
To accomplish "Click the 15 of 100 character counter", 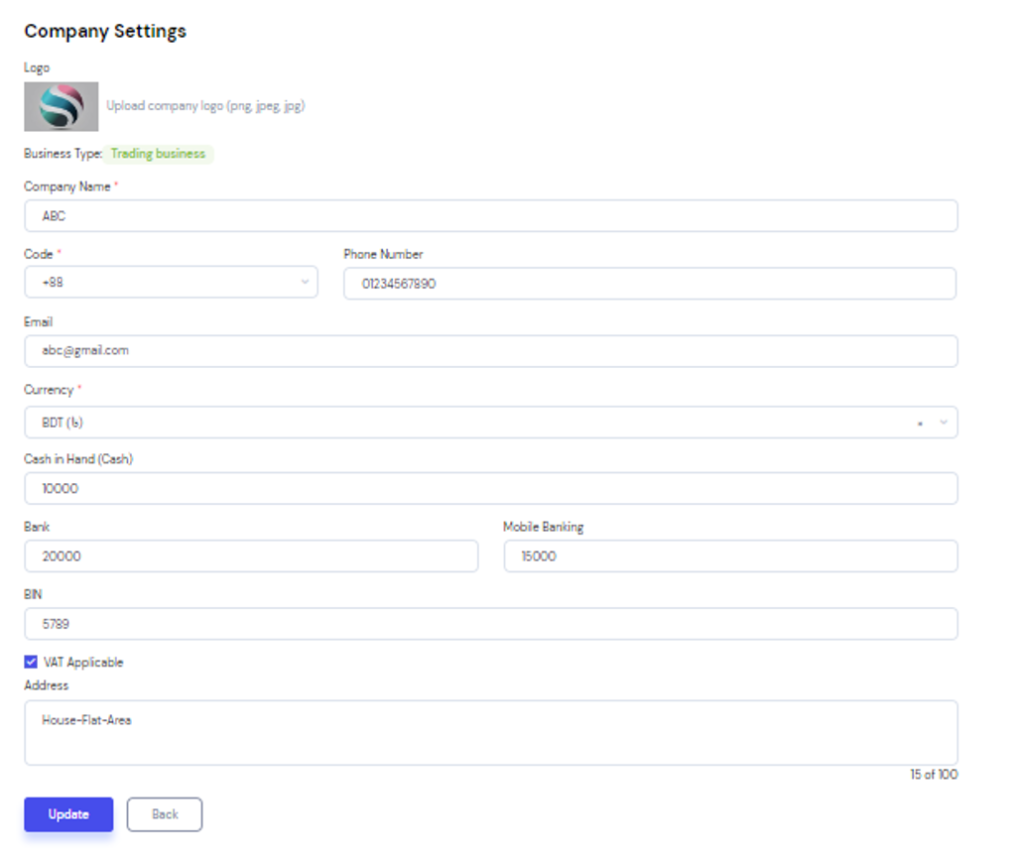I will (934, 774).
